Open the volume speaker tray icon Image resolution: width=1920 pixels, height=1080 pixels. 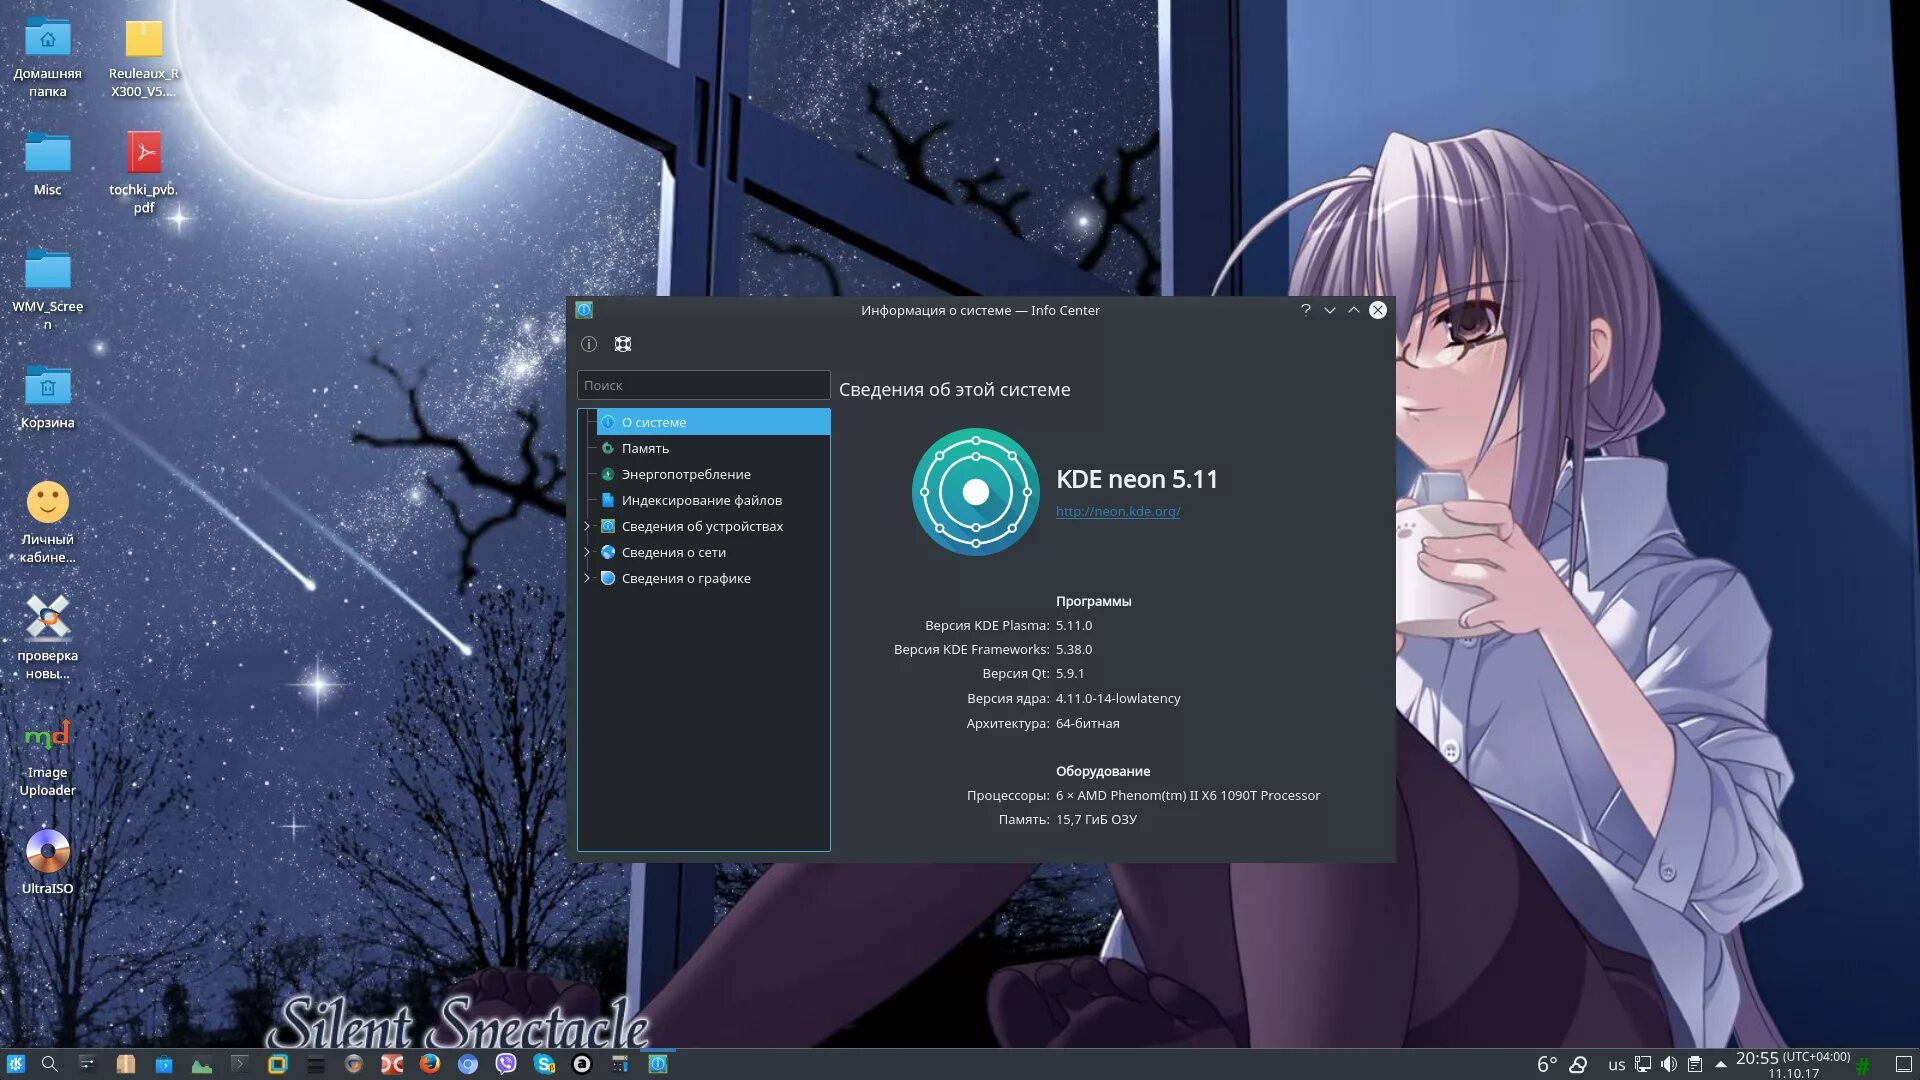1669,1065
